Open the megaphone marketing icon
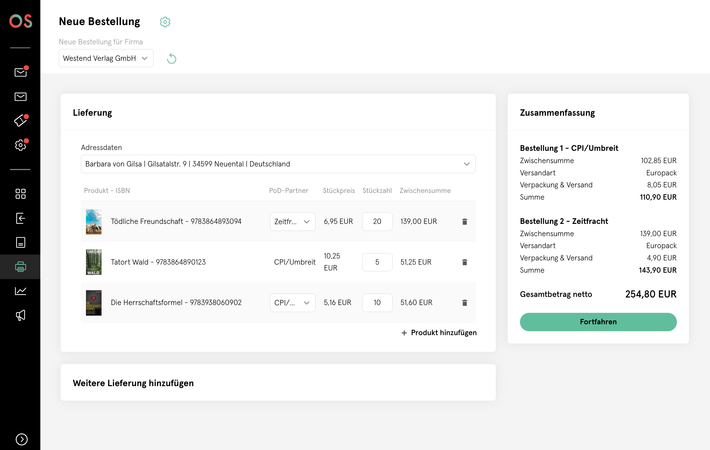The width and height of the screenshot is (710, 450). pos(20,316)
